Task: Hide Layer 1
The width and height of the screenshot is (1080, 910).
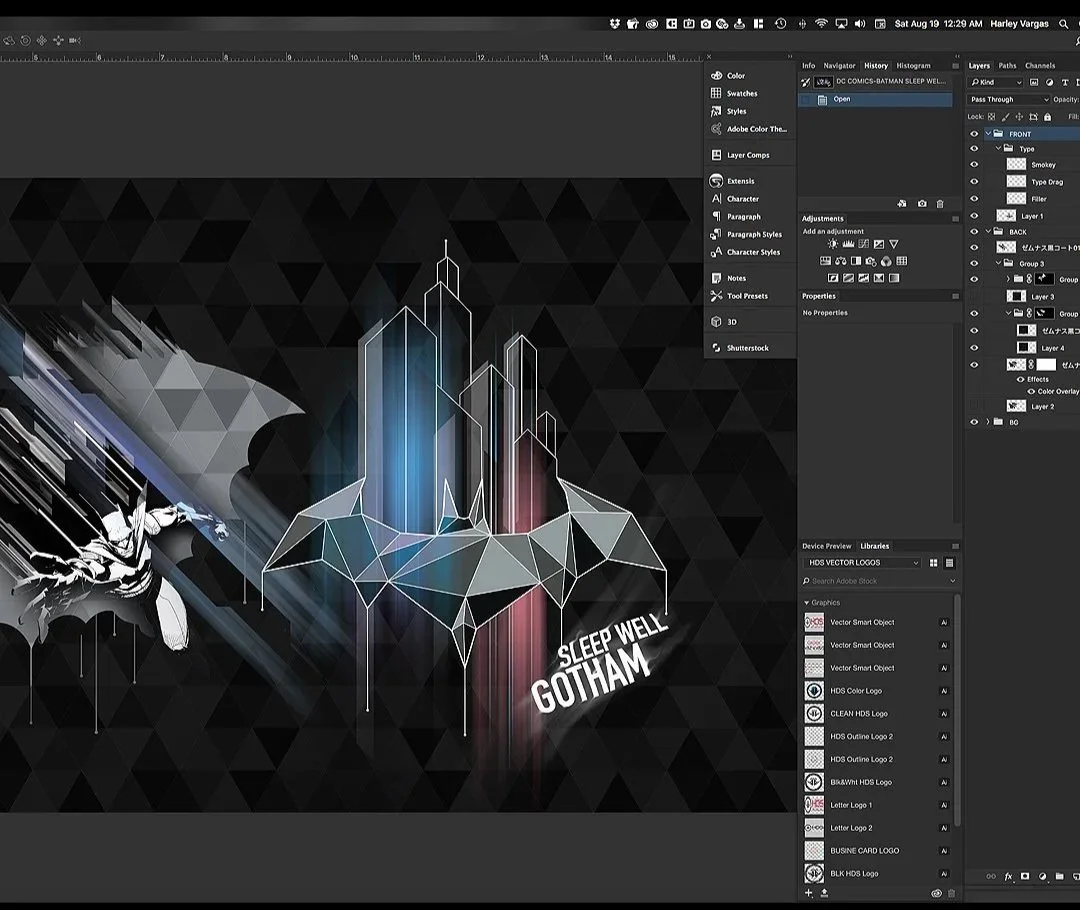Action: tap(974, 216)
